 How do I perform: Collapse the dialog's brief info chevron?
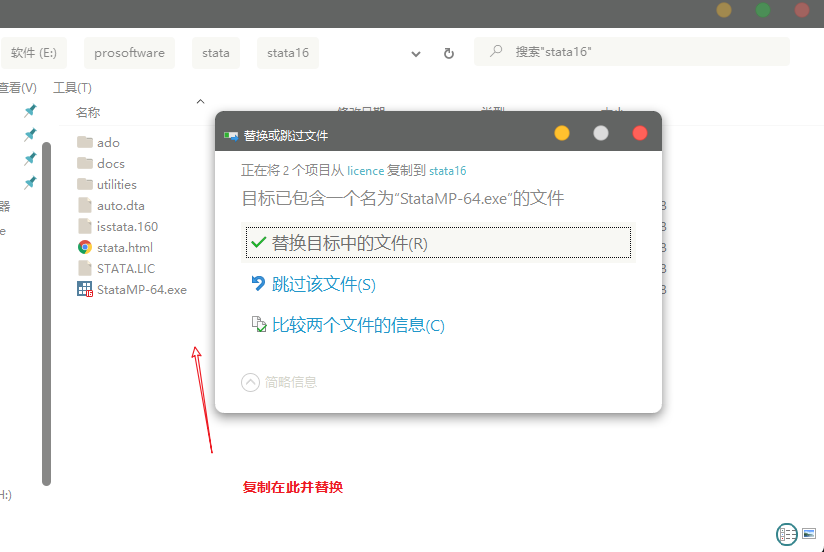pos(250,382)
